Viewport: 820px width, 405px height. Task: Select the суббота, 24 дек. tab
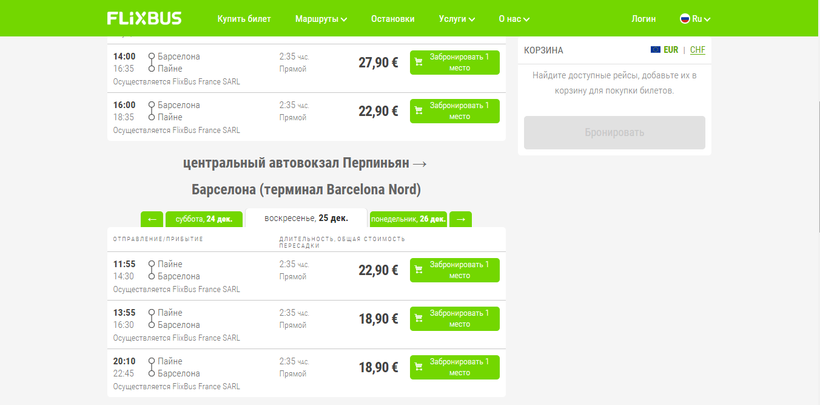pos(203,219)
